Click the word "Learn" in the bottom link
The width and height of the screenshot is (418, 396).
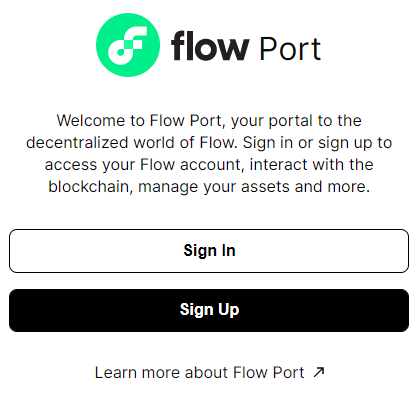(x=115, y=372)
